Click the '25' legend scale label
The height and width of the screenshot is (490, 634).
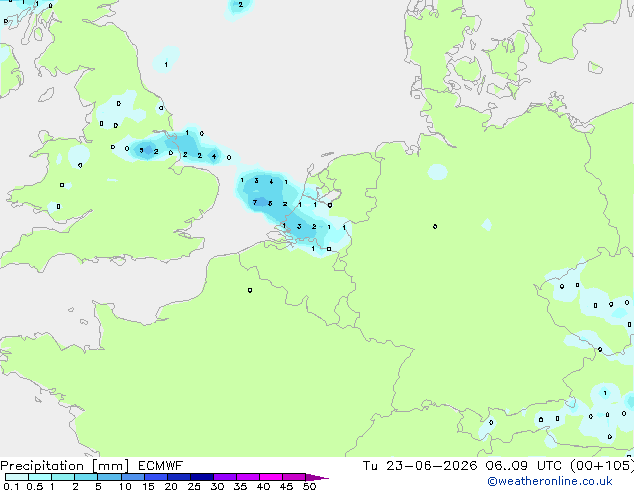194,486
